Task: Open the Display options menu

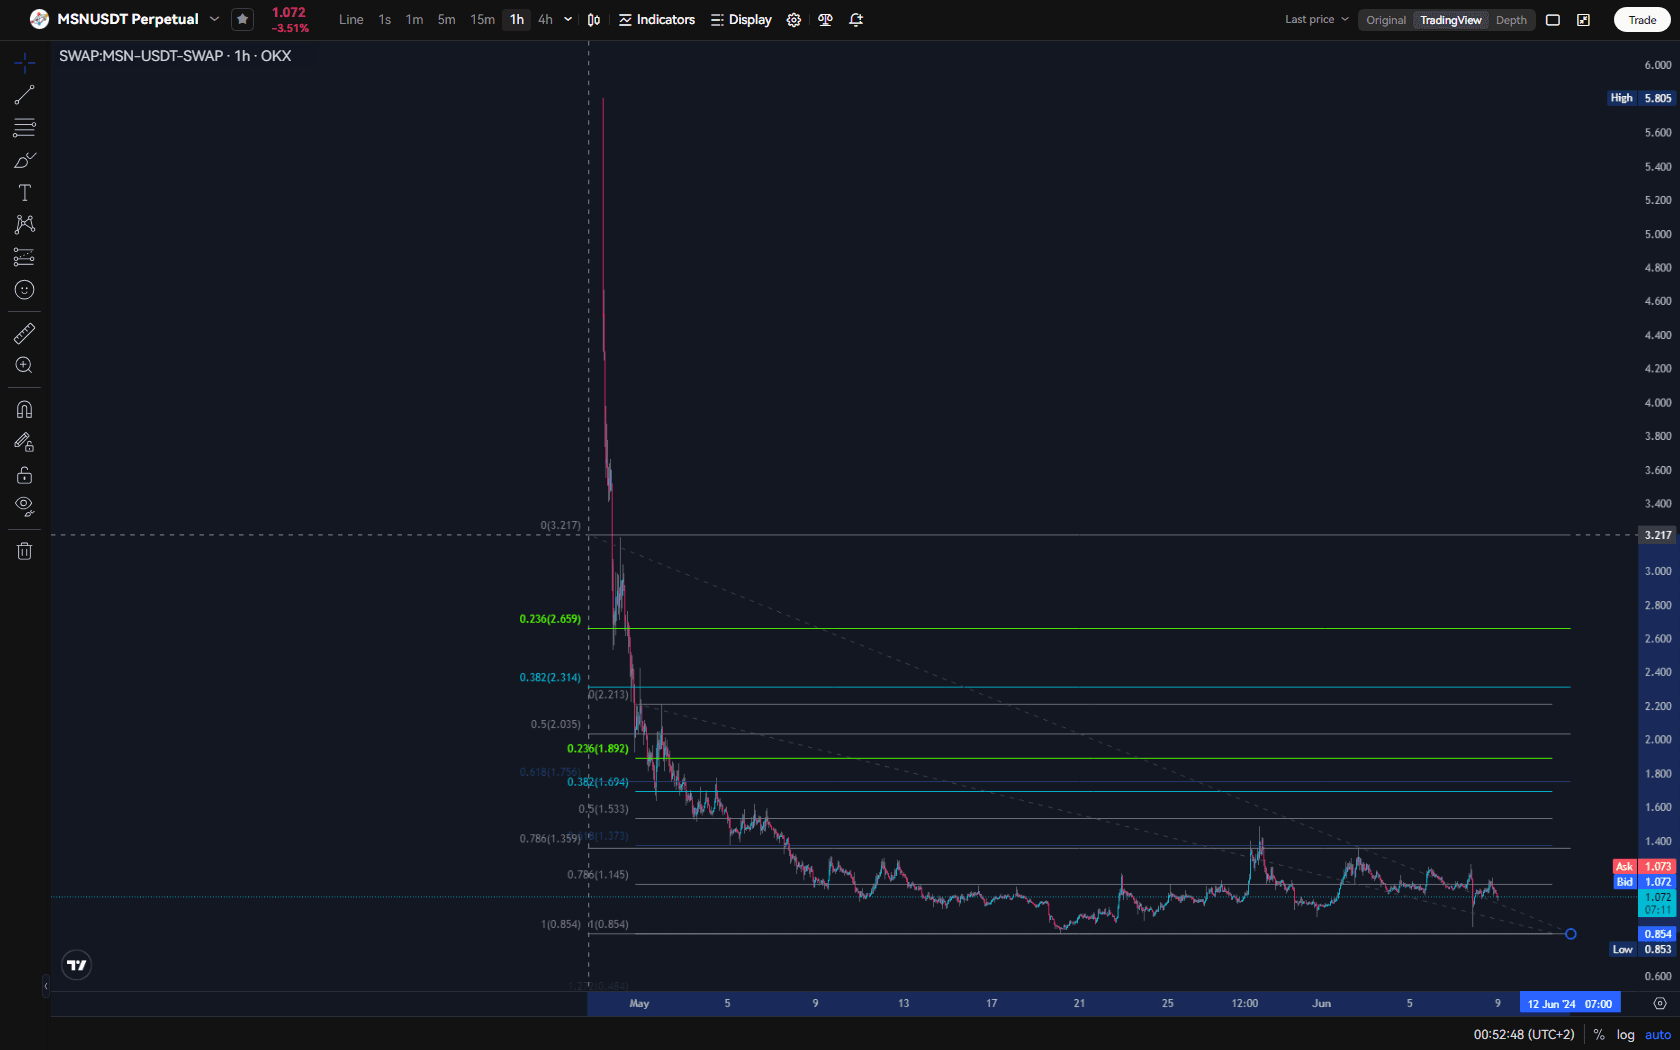Action: click(741, 20)
